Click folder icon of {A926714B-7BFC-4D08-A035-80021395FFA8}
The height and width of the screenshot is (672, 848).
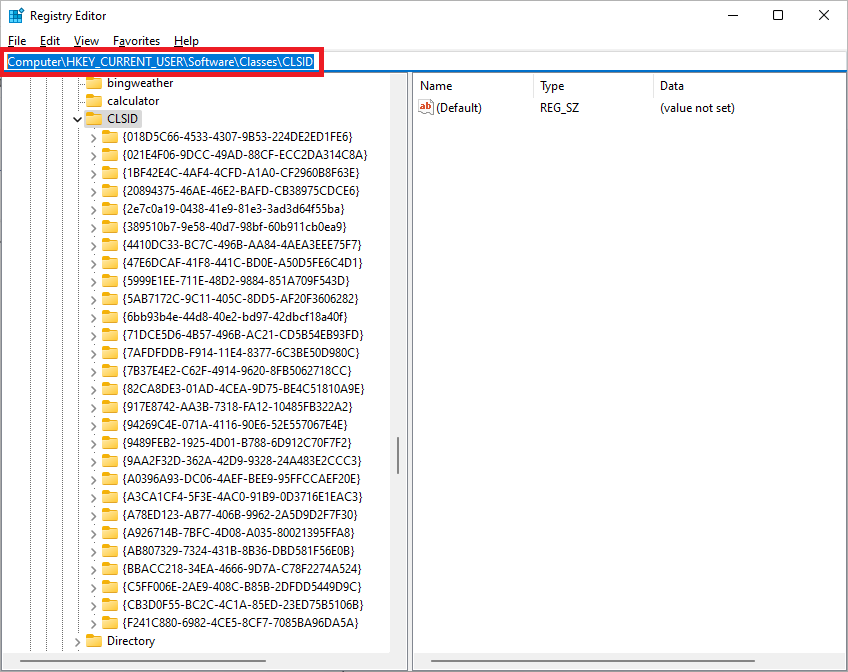pyautogui.click(x=110, y=533)
